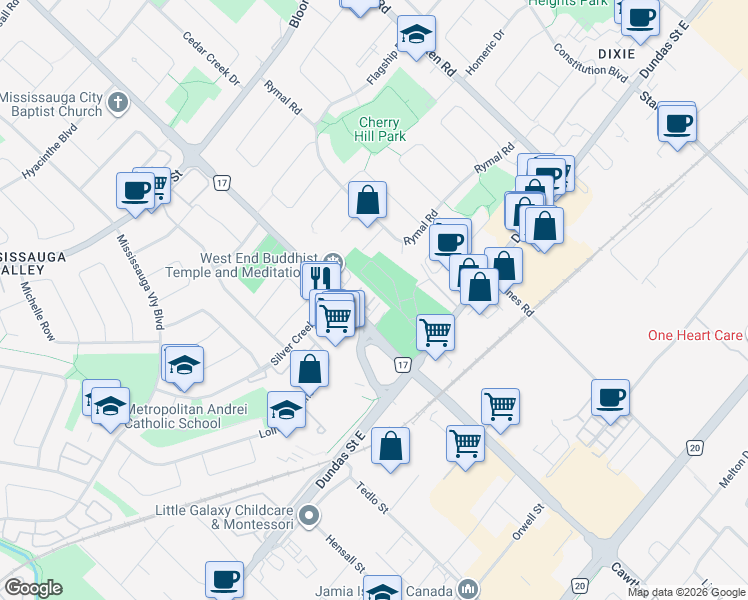Click the Homeric Dr street label
The height and width of the screenshot is (600, 748).
tap(485, 52)
